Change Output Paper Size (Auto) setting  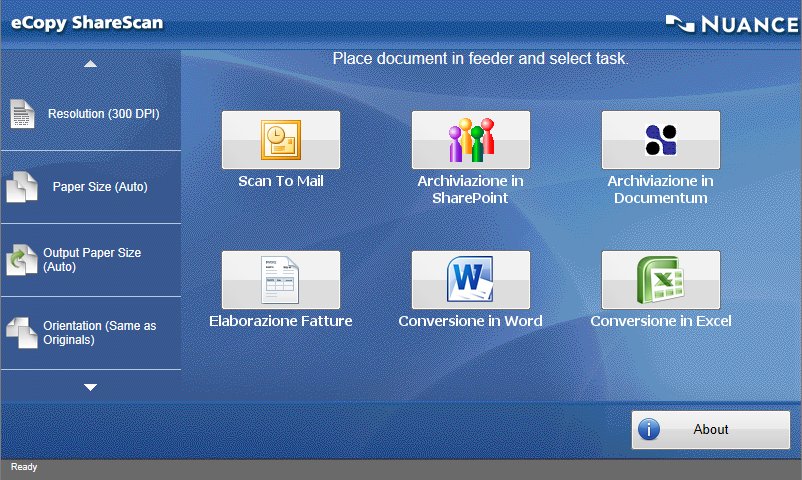pyautogui.click(x=91, y=260)
